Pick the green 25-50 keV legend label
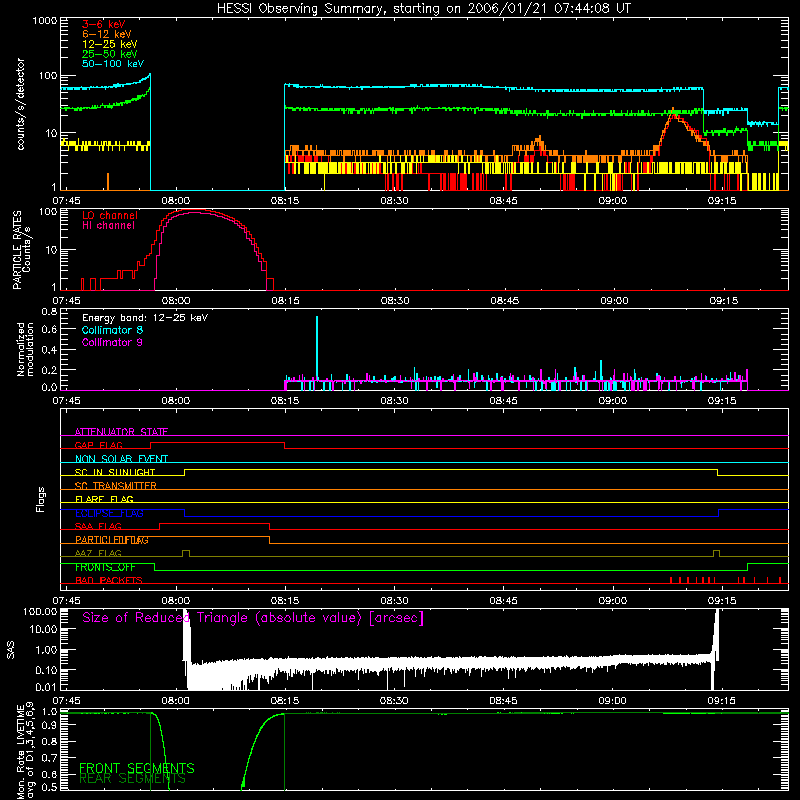 pos(110,54)
